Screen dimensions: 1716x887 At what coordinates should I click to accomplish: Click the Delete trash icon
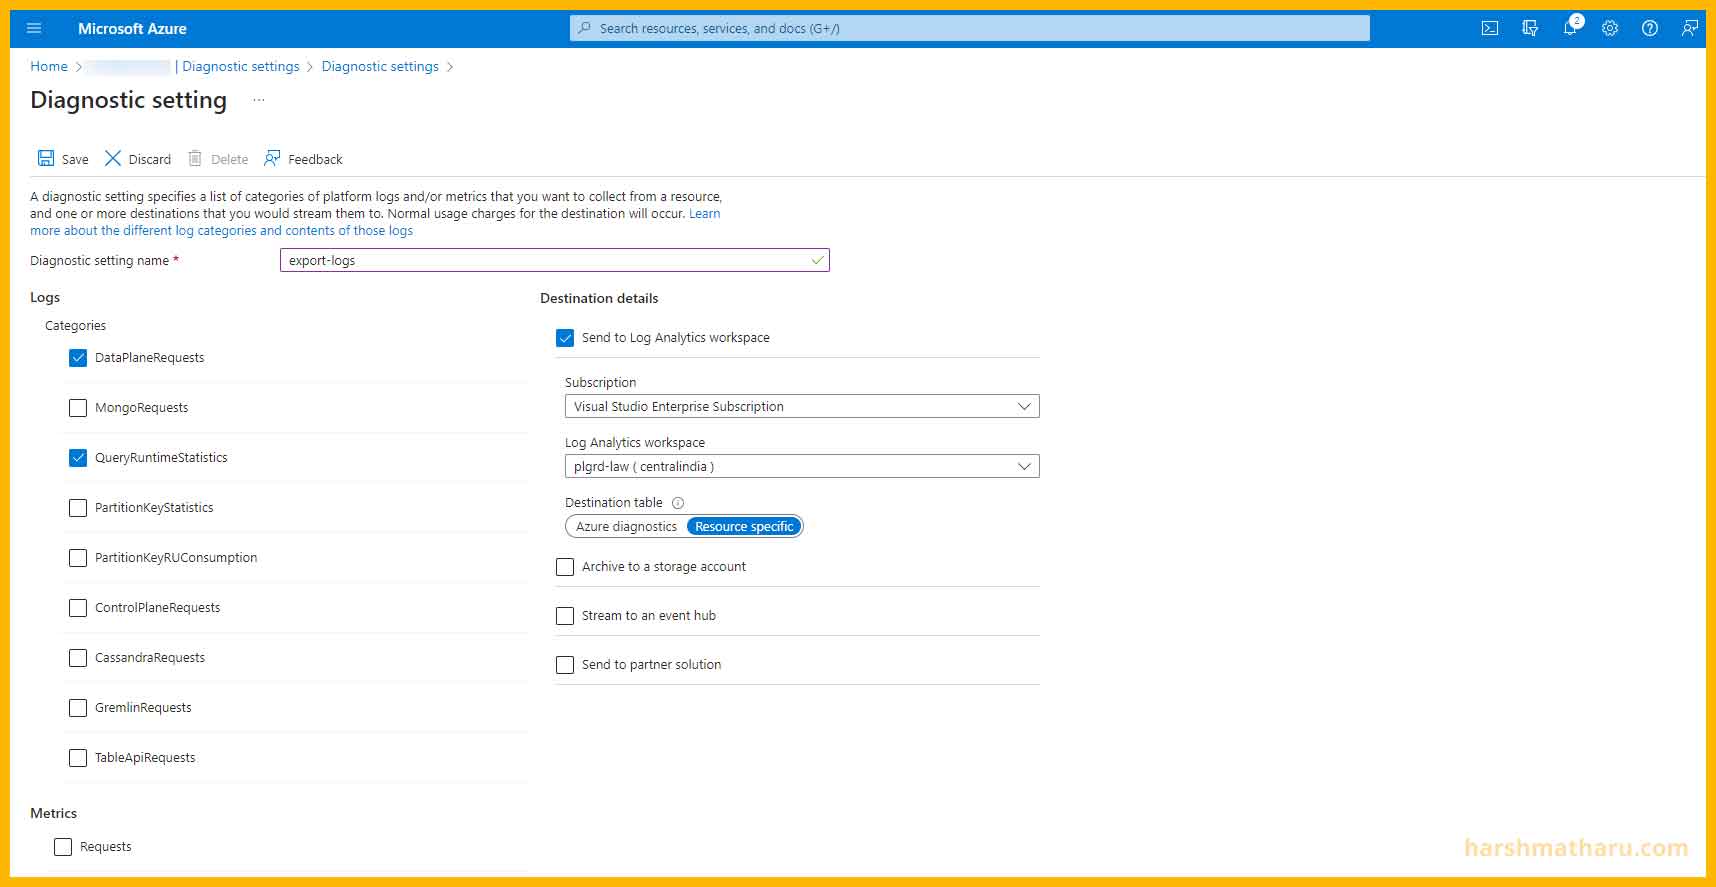coord(195,158)
